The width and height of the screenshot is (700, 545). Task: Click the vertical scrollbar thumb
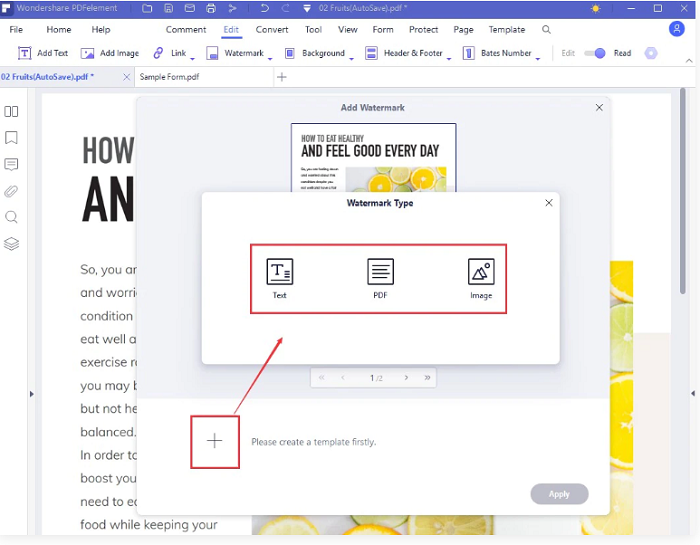pyautogui.click(x=683, y=191)
